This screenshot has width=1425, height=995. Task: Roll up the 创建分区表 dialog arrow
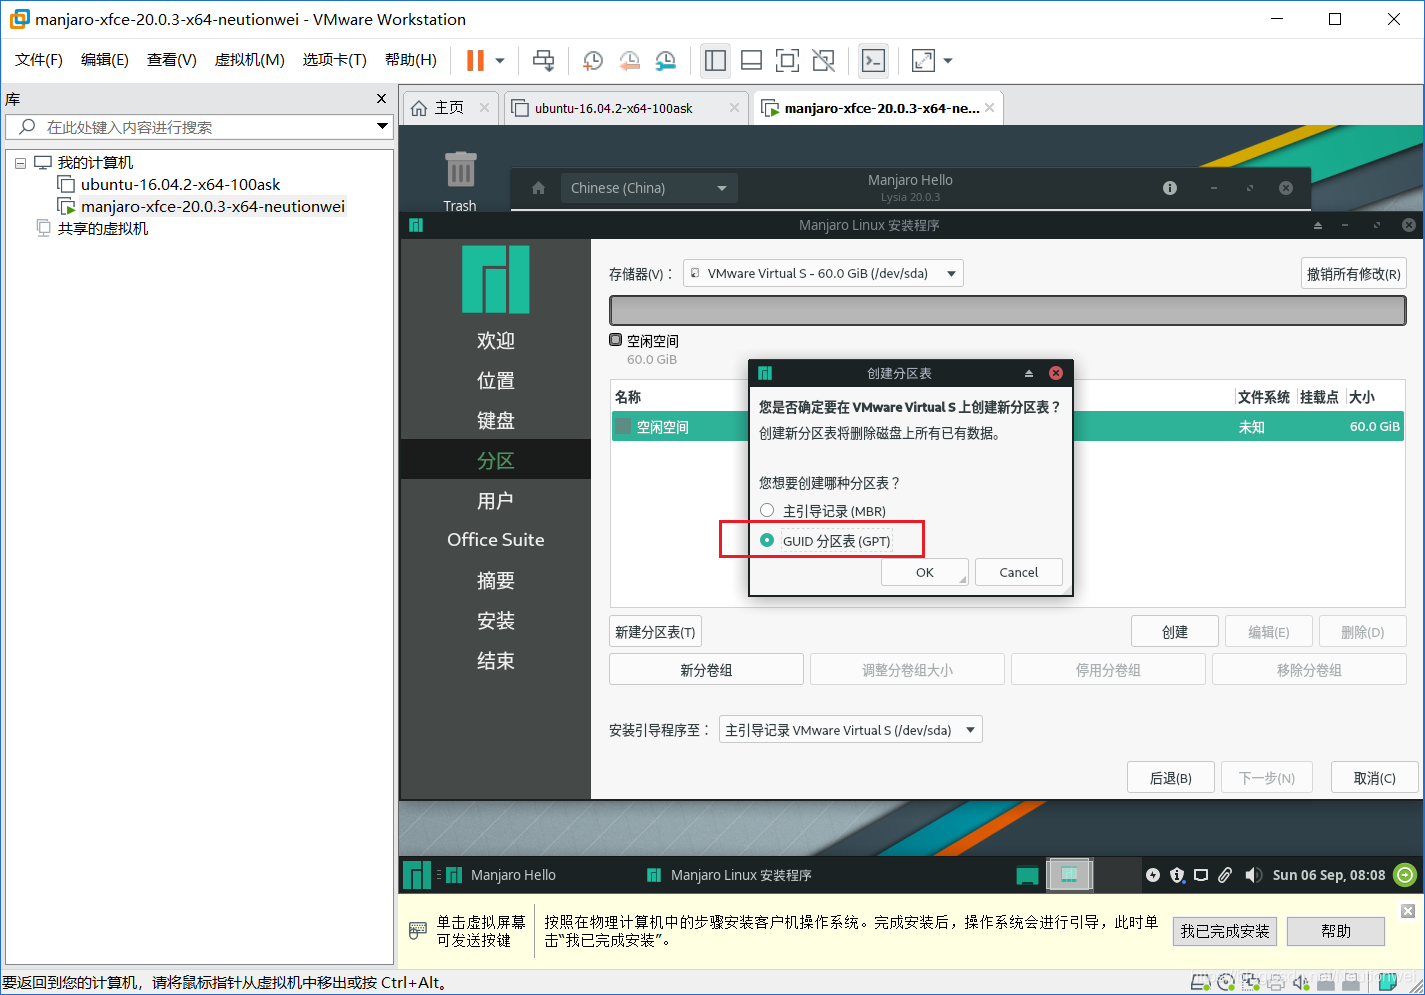[1029, 373]
